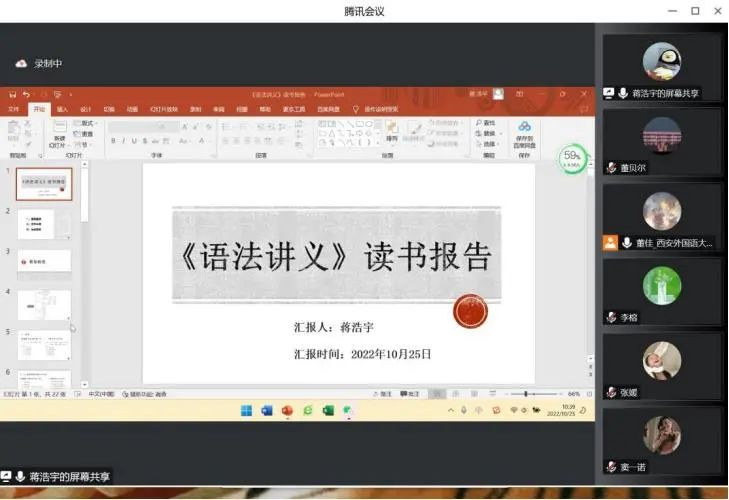The height and width of the screenshot is (500, 729).
Task: Click the Excel icon in the taskbar
Action: (x=328, y=411)
